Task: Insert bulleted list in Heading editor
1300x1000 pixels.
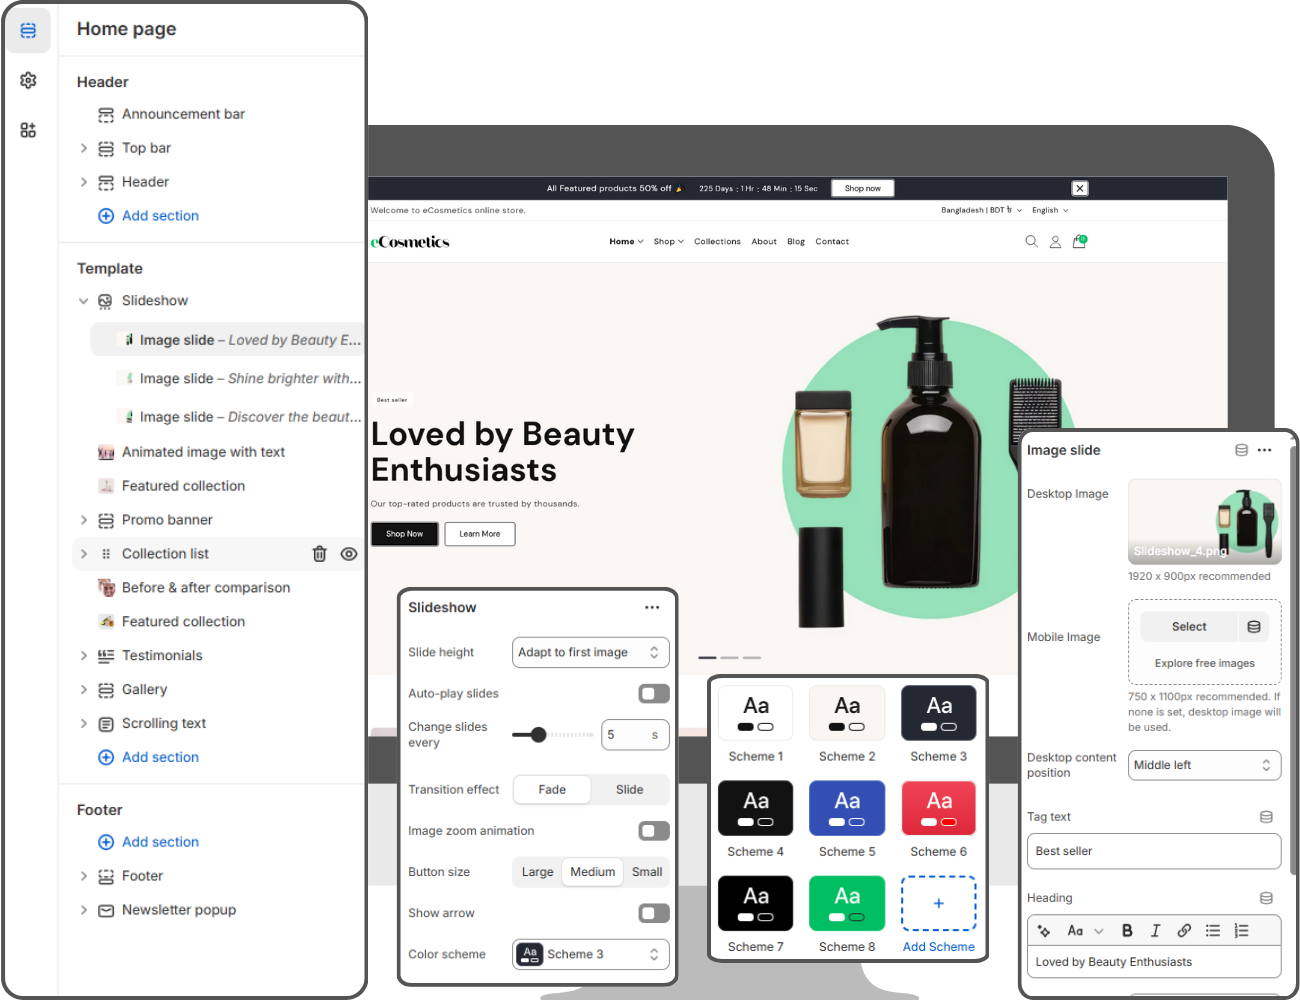Action: [x=1213, y=930]
